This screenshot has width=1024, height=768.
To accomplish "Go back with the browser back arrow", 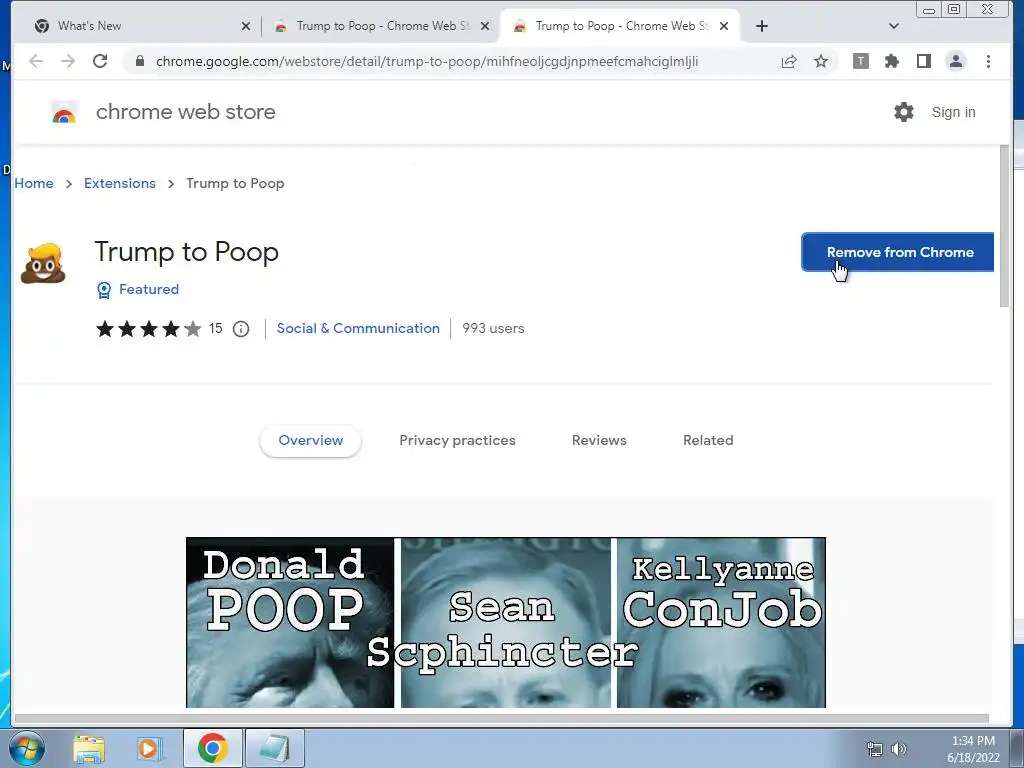I will 36,61.
